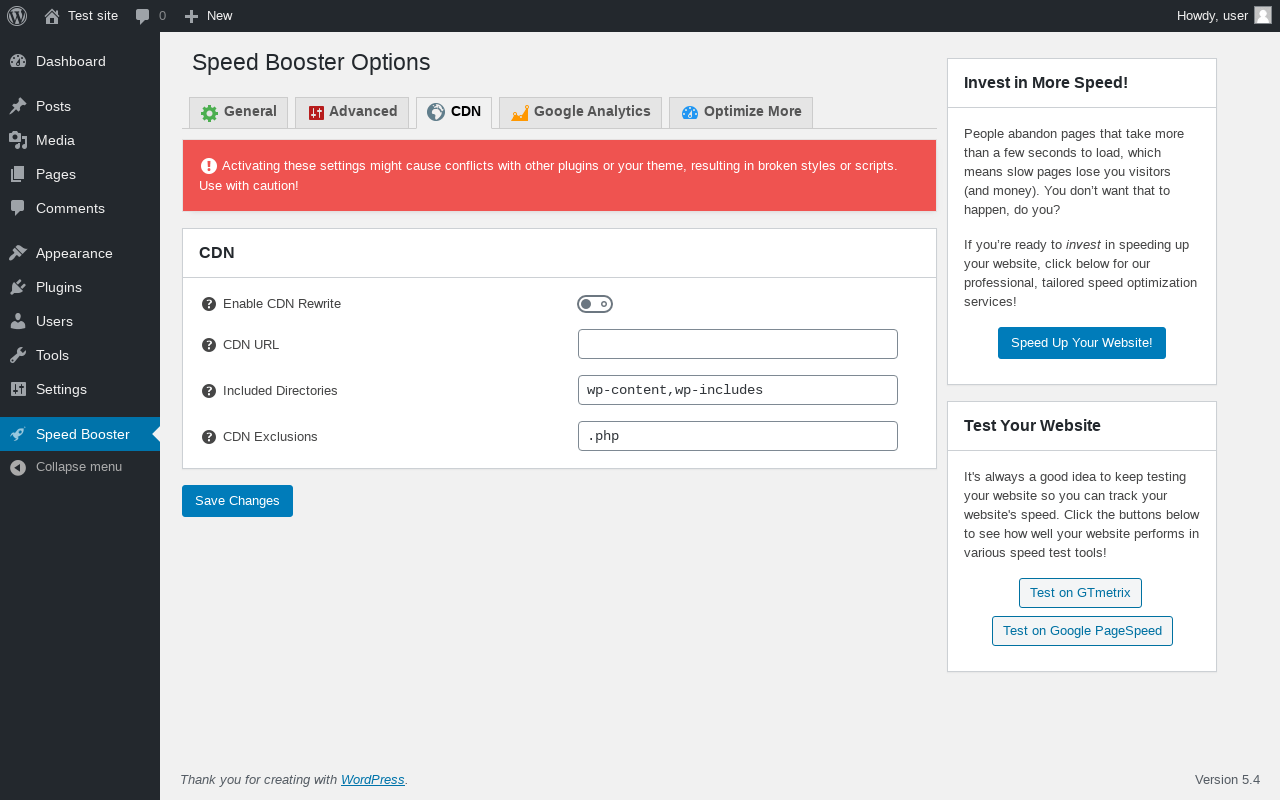
Task: Switch to the Advanced tab
Action: pyautogui.click(x=352, y=112)
